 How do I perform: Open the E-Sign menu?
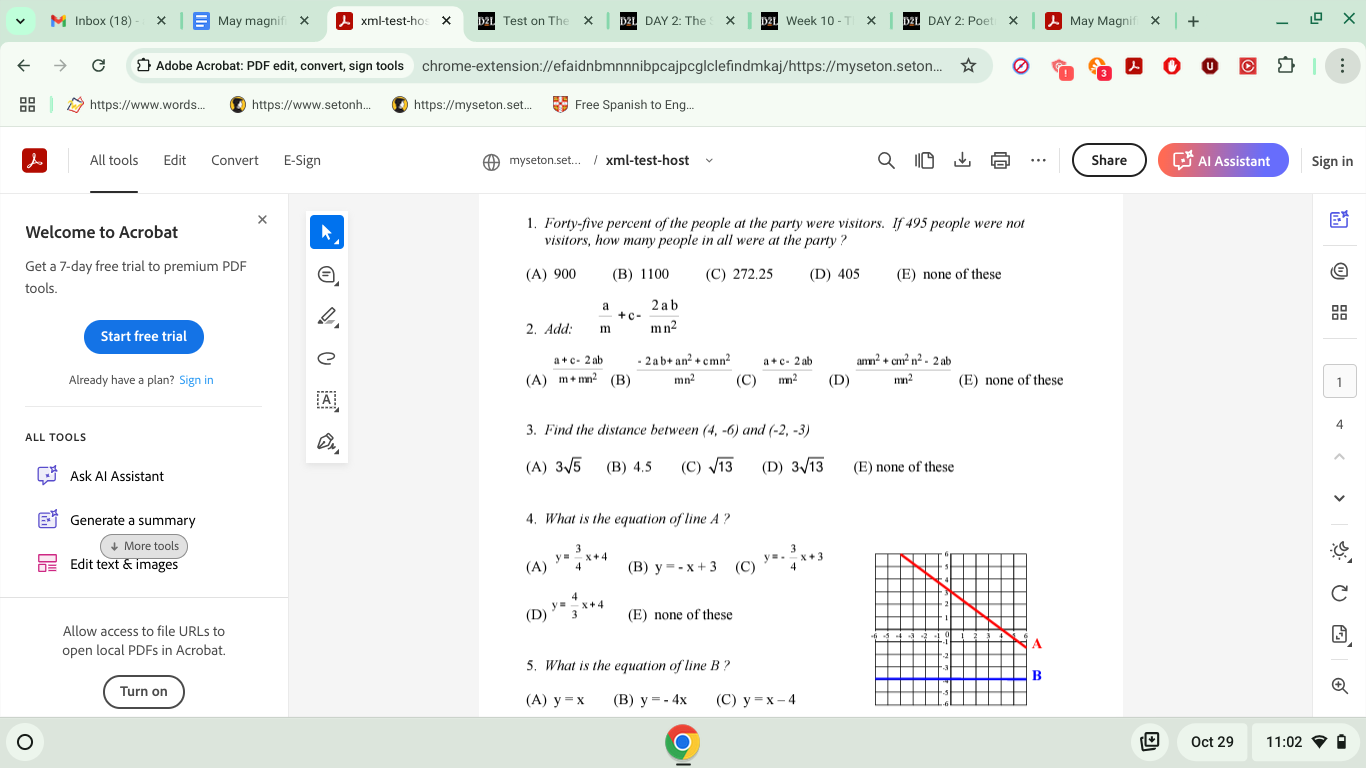(302, 160)
